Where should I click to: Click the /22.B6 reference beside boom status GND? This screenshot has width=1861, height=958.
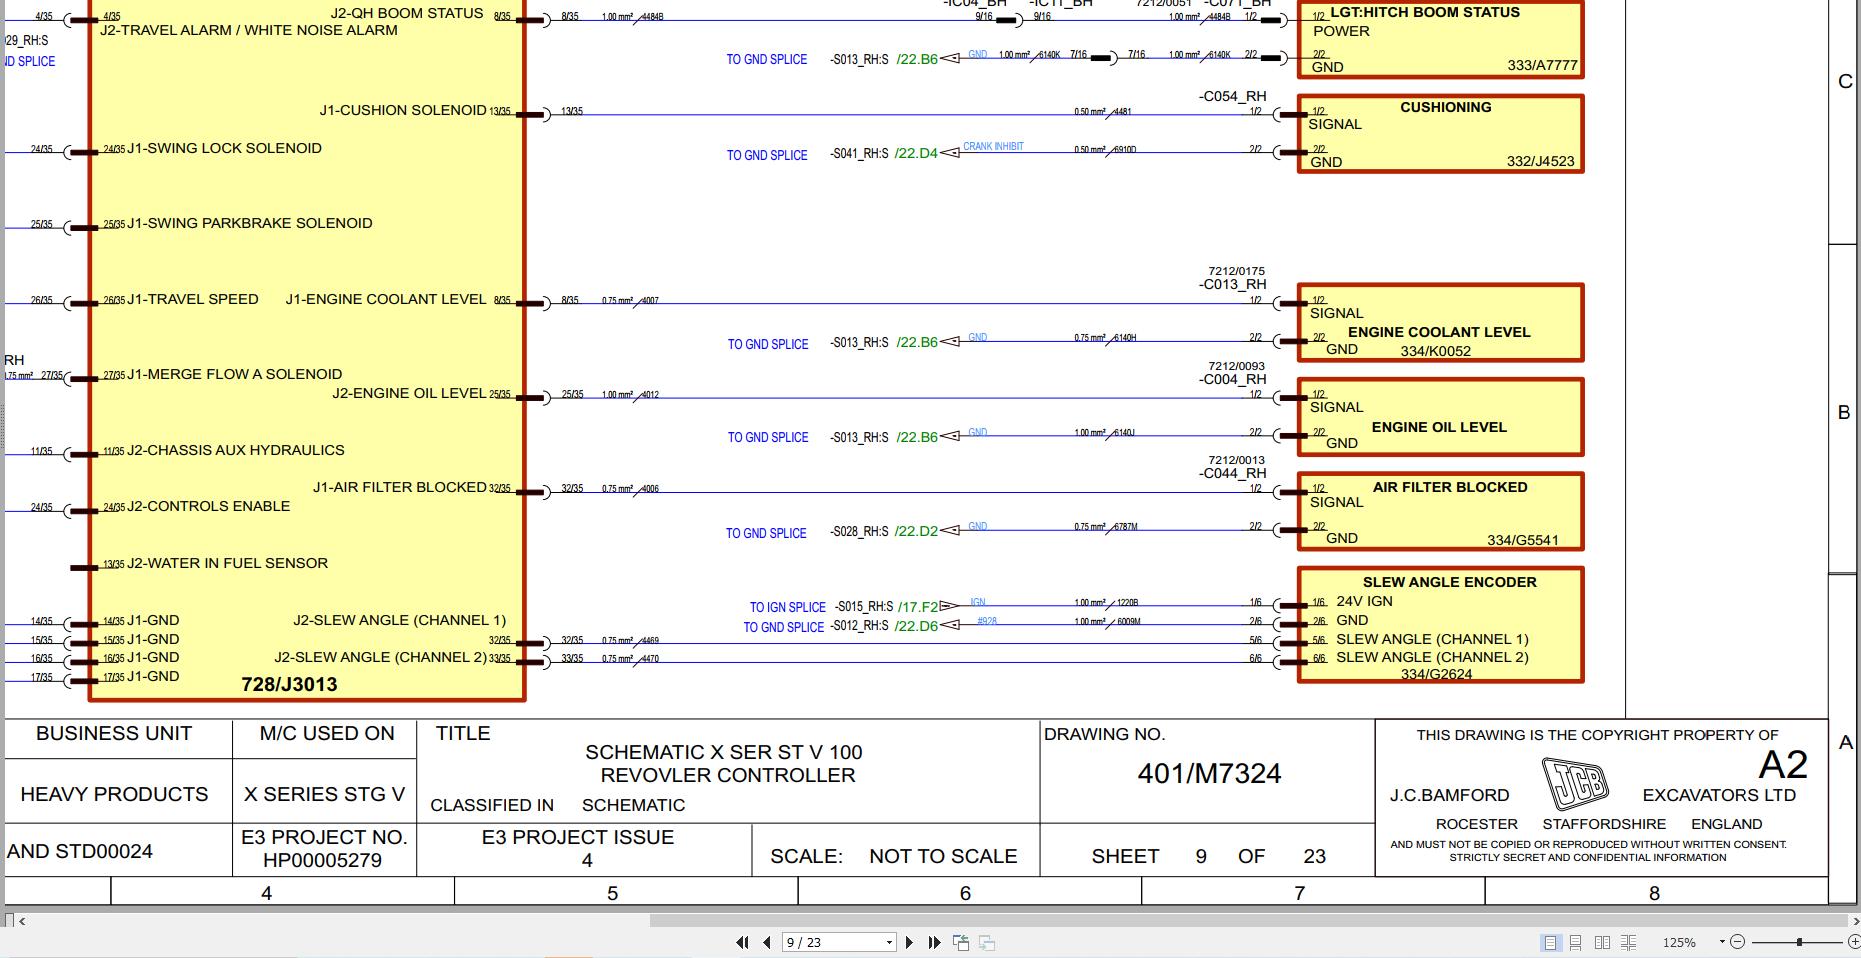click(x=917, y=59)
